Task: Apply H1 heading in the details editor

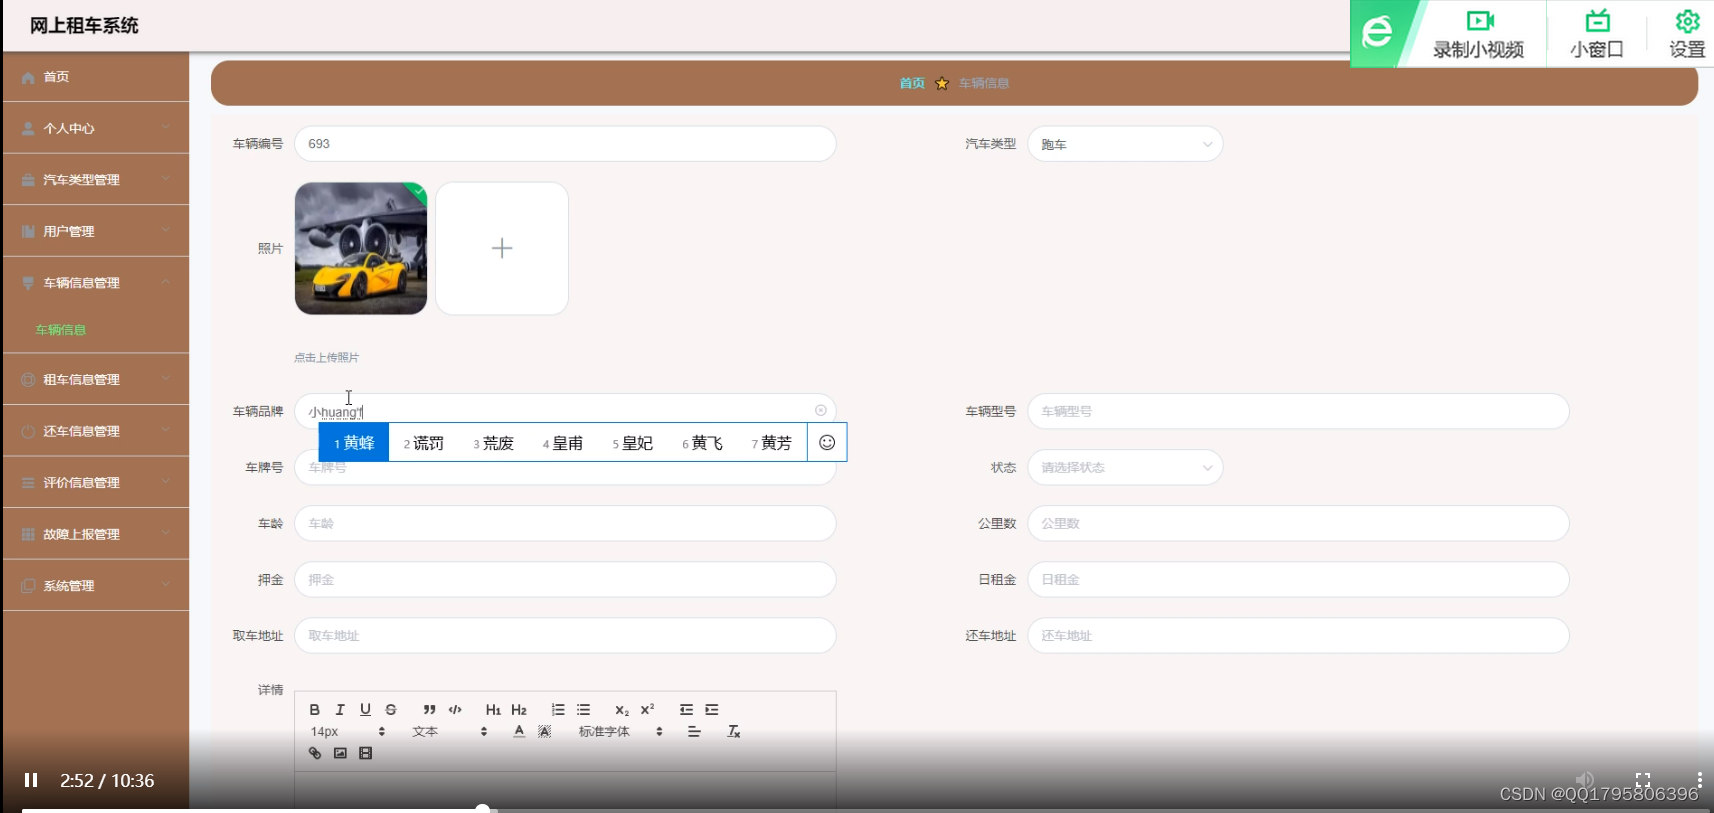Action: tap(493, 710)
